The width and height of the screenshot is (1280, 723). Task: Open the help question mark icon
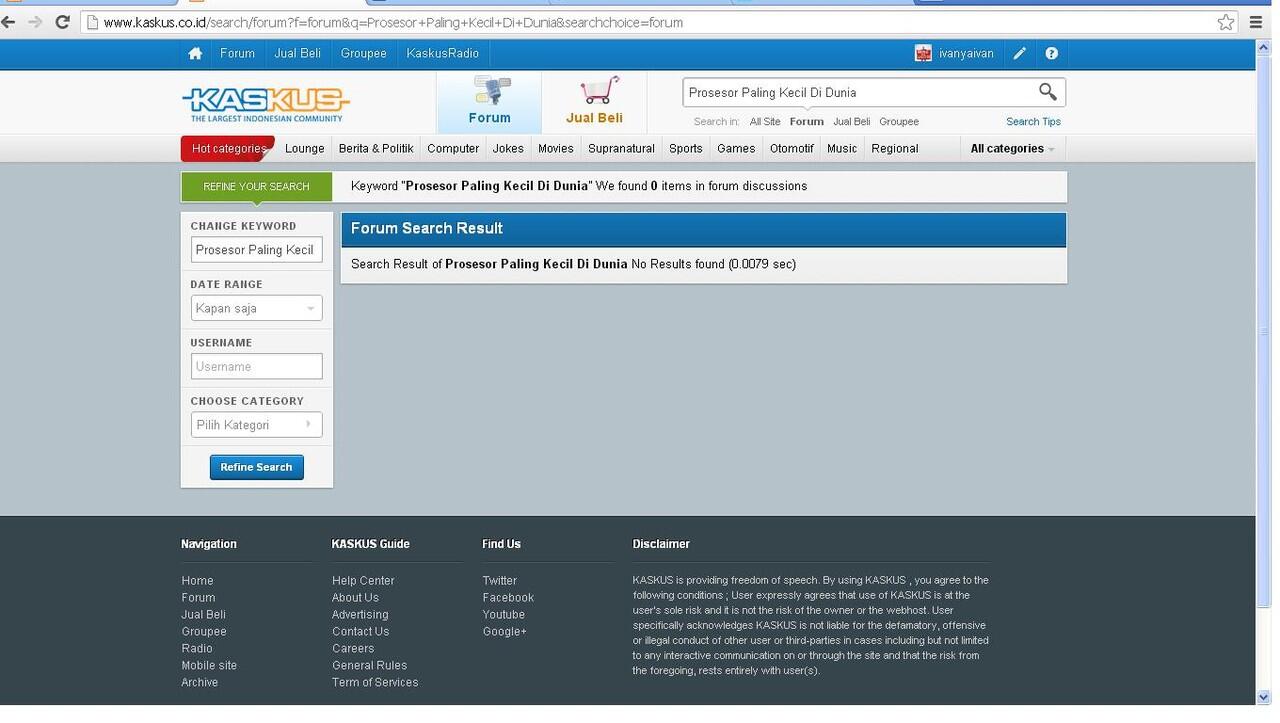coord(1052,54)
